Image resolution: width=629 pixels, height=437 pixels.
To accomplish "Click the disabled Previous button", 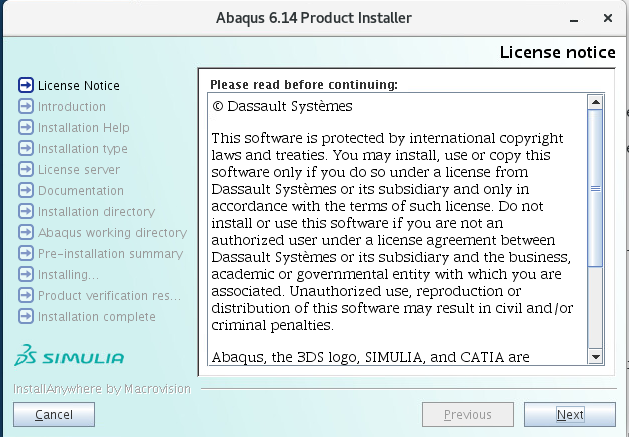I will pyautogui.click(x=468, y=415).
